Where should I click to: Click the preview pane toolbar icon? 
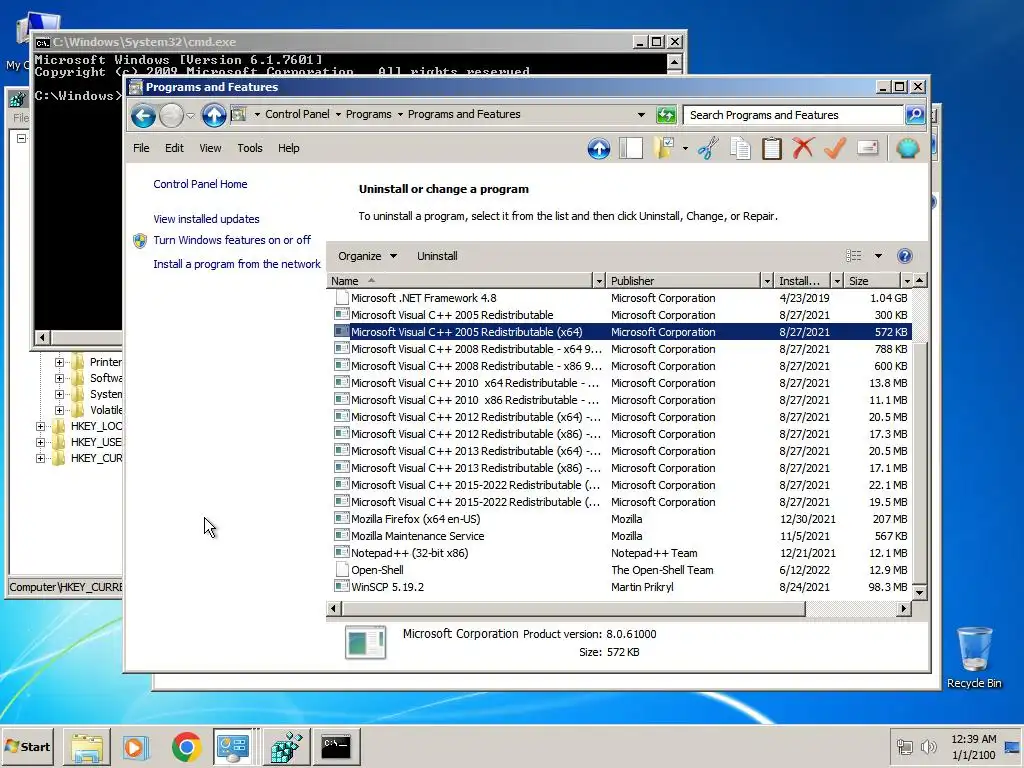pos(631,149)
